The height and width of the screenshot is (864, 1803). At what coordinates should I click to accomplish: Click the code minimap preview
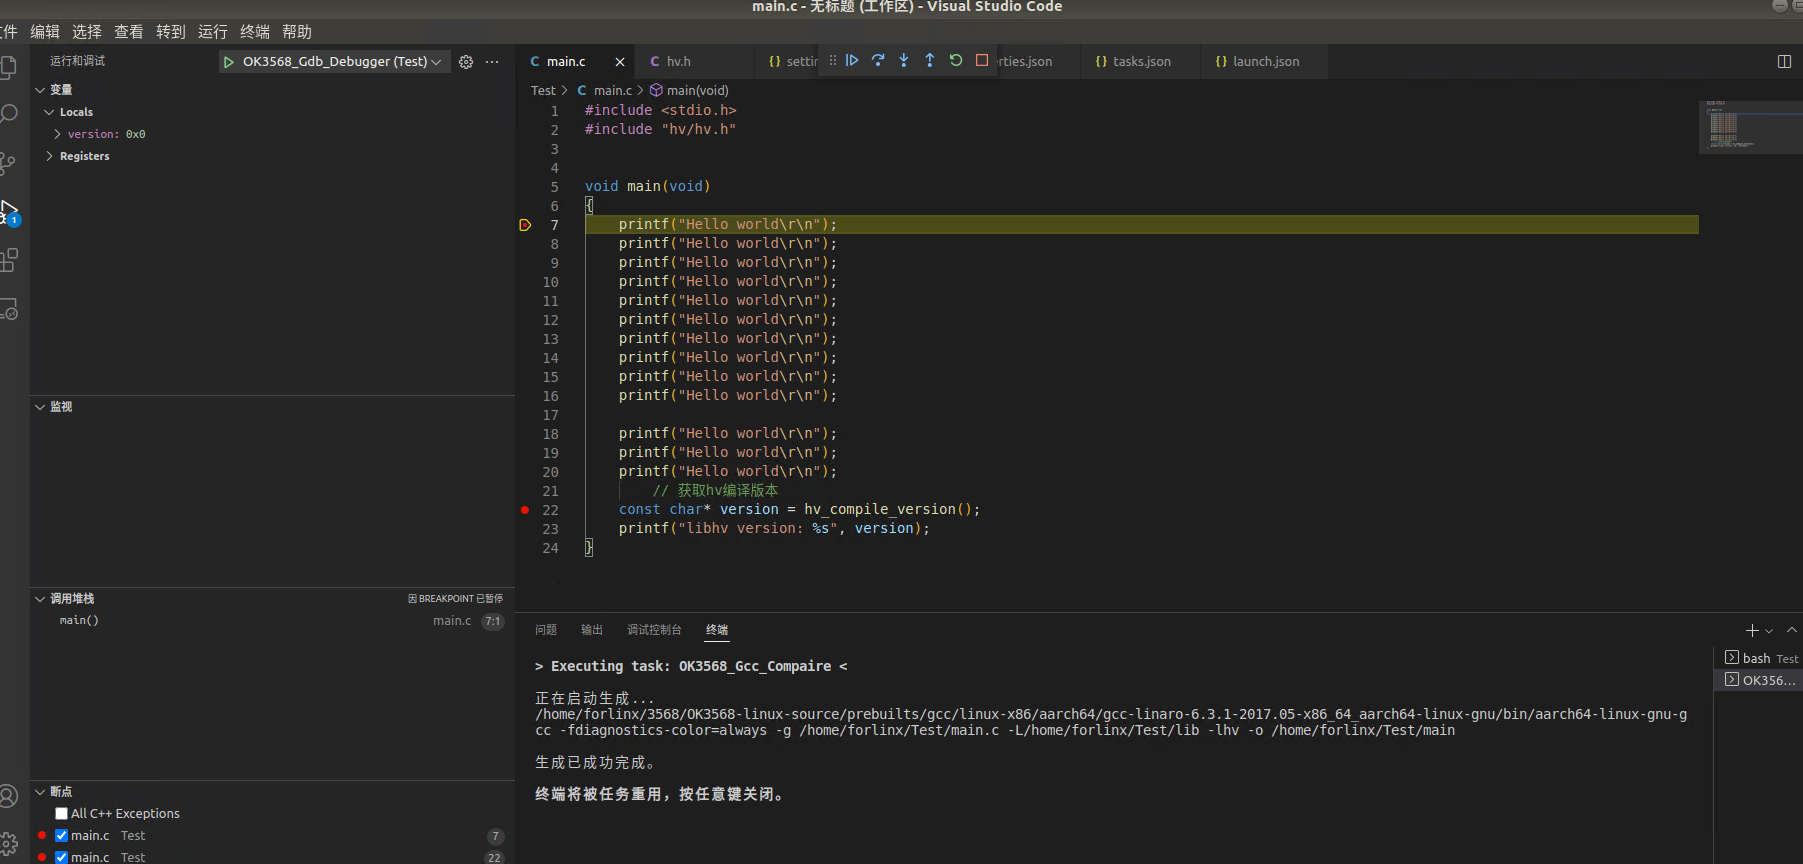pyautogui.click(x=1750, y=127)
